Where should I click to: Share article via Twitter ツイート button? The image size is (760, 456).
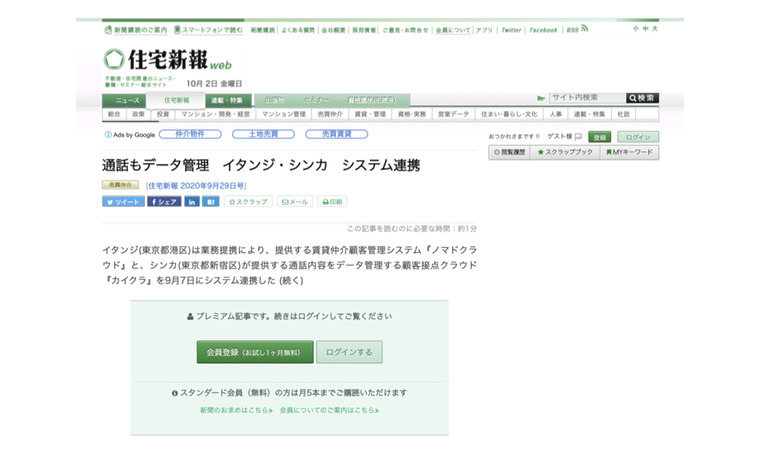coord(123,201)
